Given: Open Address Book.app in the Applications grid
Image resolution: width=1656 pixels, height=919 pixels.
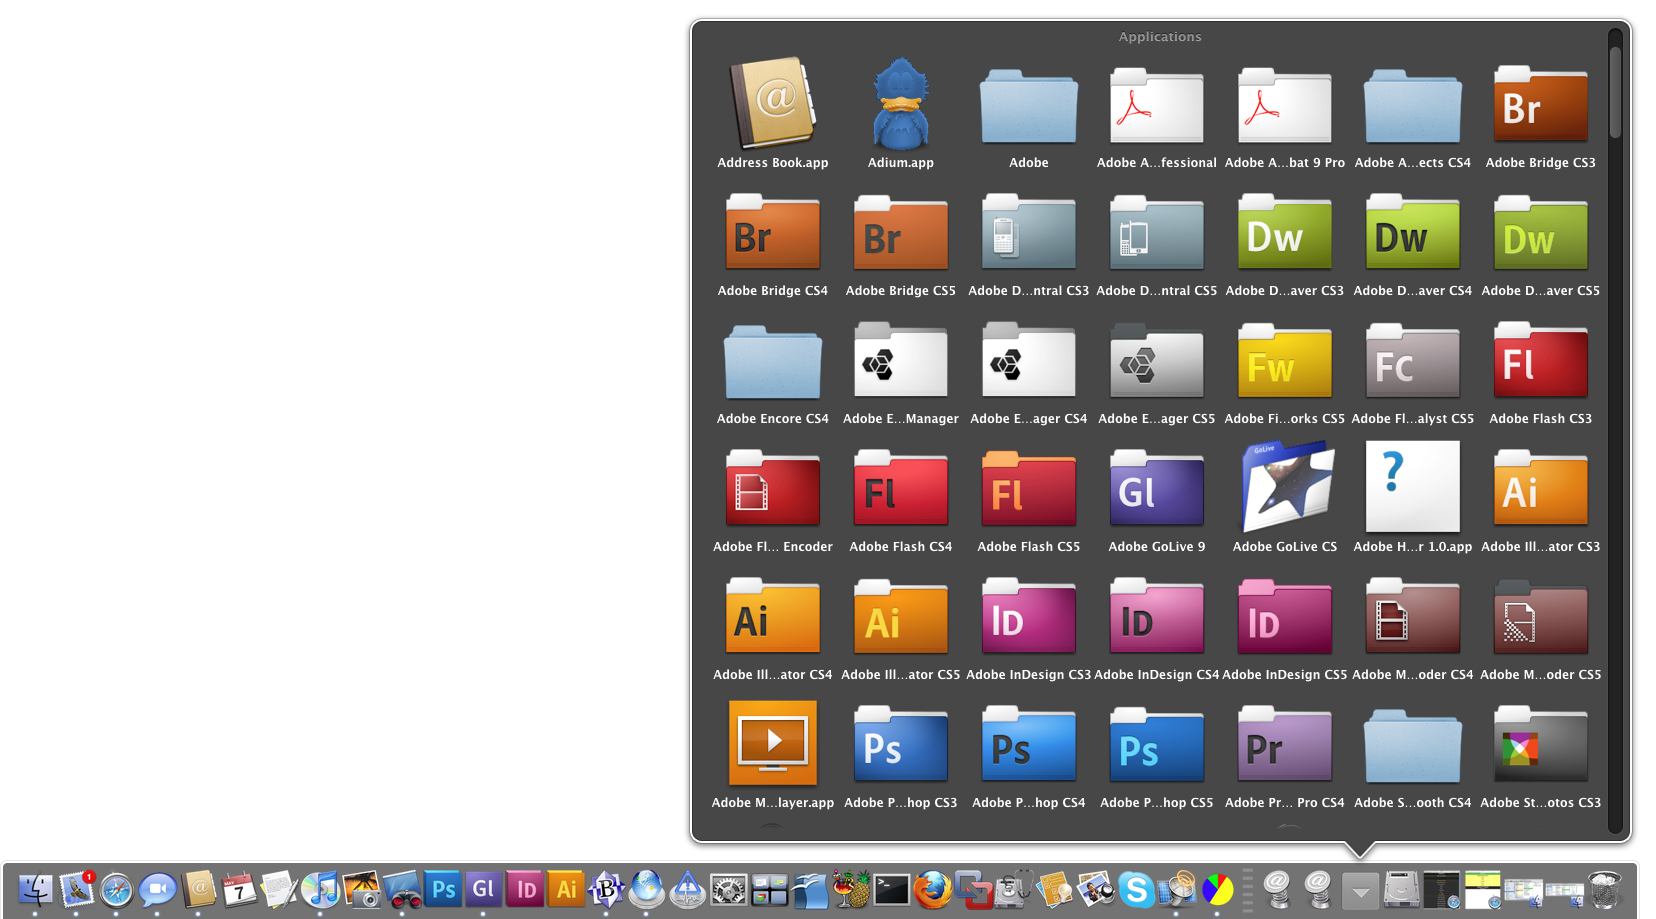Looking at the screenshot, I should point(772,105).
